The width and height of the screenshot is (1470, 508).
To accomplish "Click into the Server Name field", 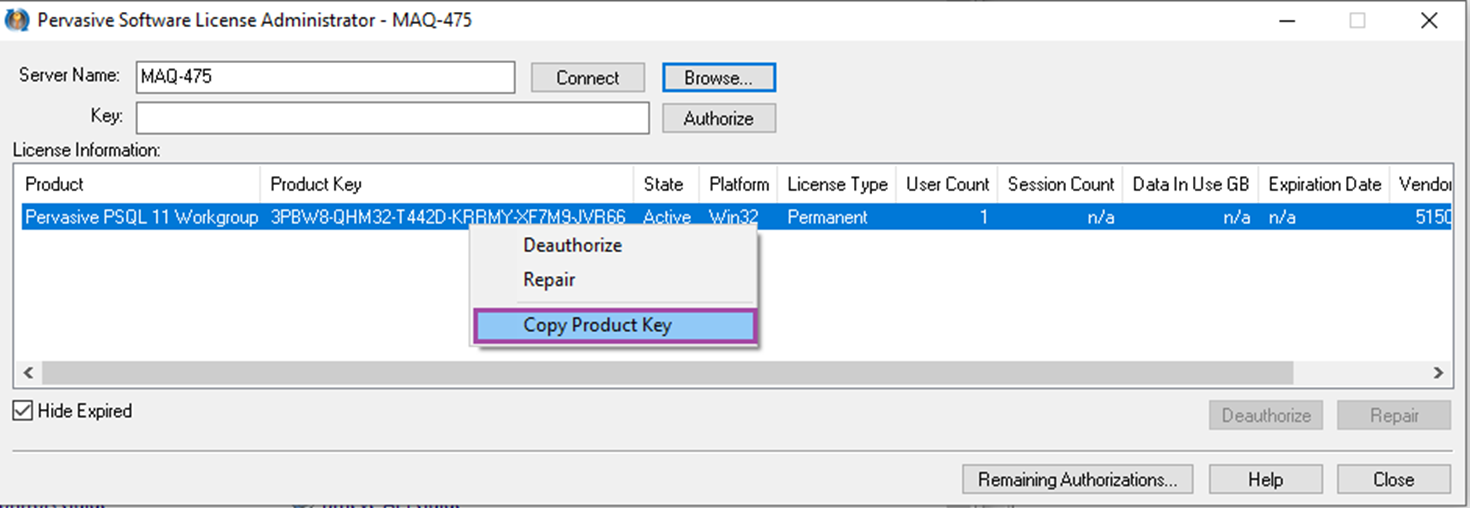I will [x=326, y=77].
